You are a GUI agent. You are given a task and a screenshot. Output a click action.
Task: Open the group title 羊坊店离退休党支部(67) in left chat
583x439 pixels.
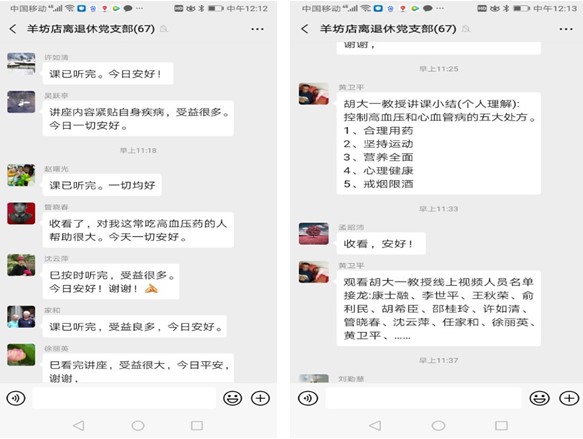91,29
